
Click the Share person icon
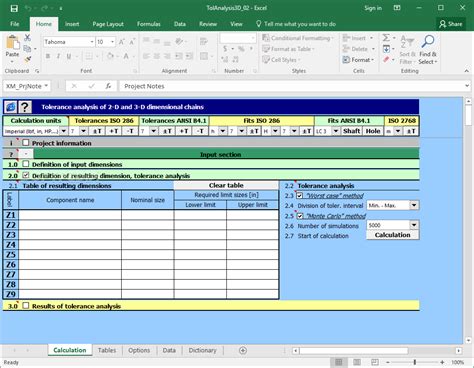point(442,24)
